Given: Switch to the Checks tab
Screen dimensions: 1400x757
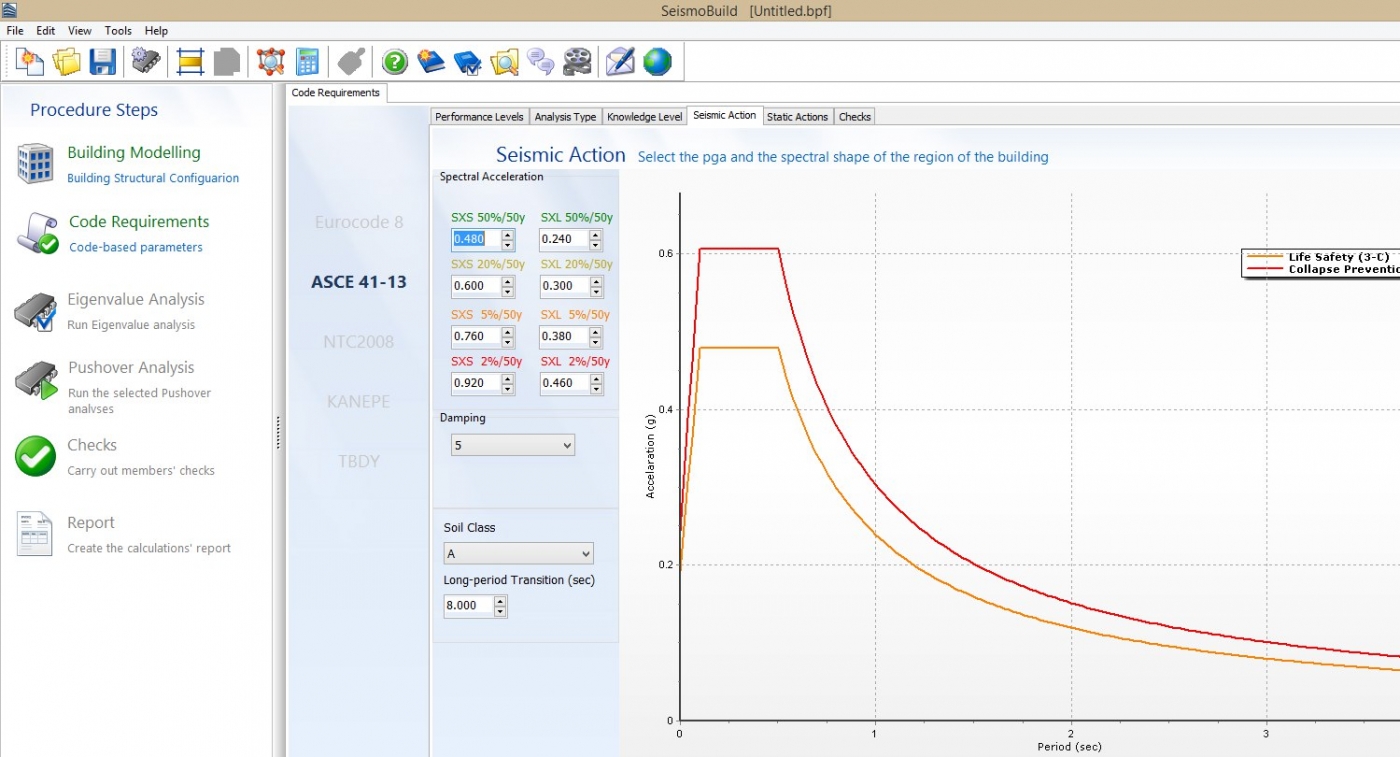Looking at the screenshot, I should click(854, 117).
